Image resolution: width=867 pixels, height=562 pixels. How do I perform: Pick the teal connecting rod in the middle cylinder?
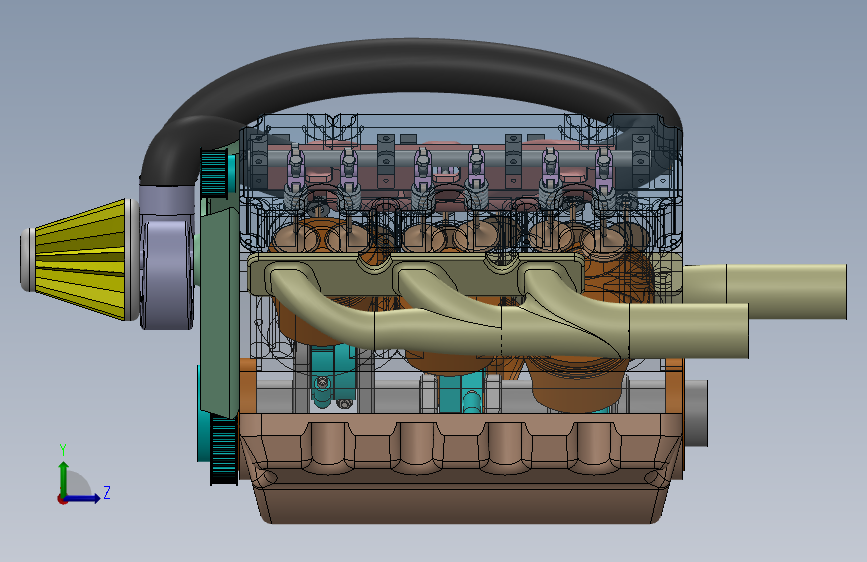[x=460, y=392]
